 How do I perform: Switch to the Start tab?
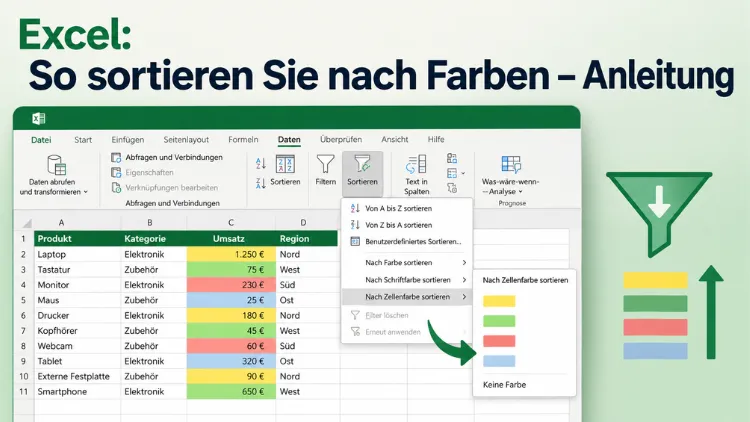[83, 140]
